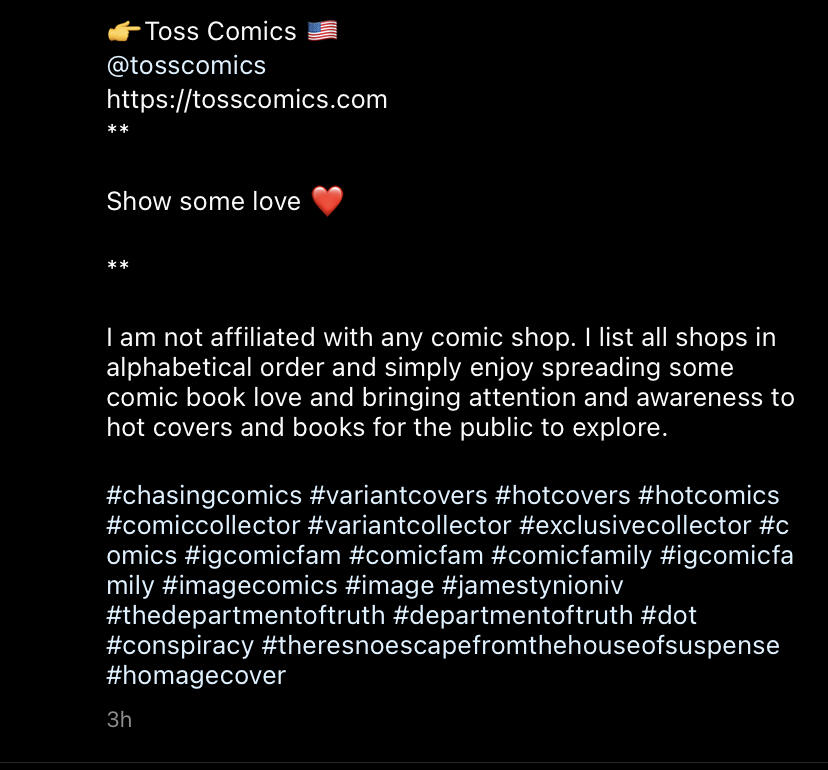This screenshot has width=828, height=770.
Task: Open the #theresnoescapefromthehouseofsuspense hashtag
Action: (521, 646)
